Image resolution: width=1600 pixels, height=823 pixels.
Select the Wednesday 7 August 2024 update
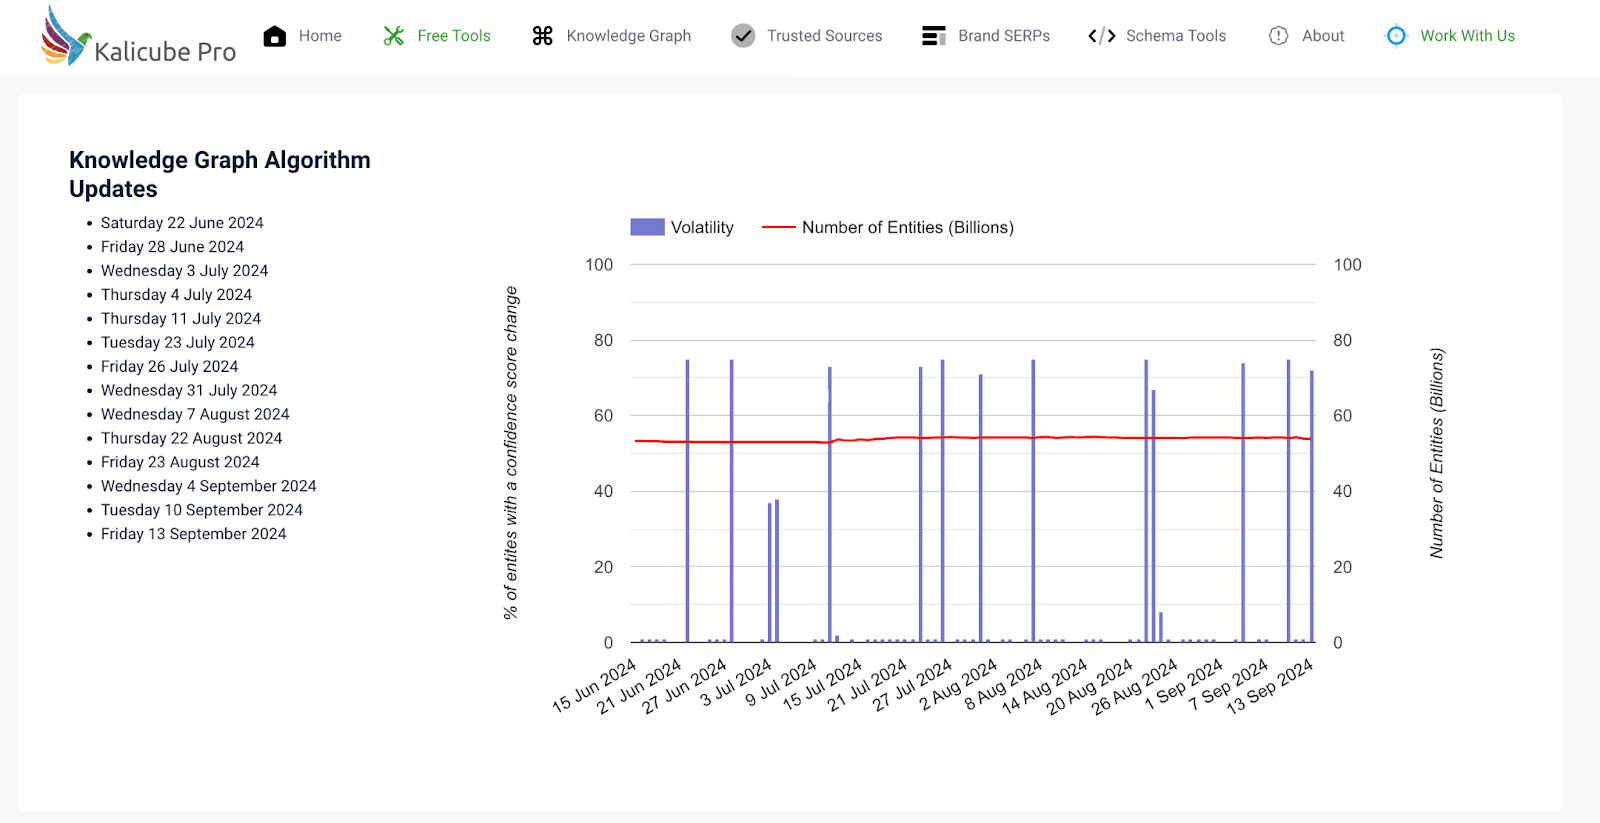point(195,415)
